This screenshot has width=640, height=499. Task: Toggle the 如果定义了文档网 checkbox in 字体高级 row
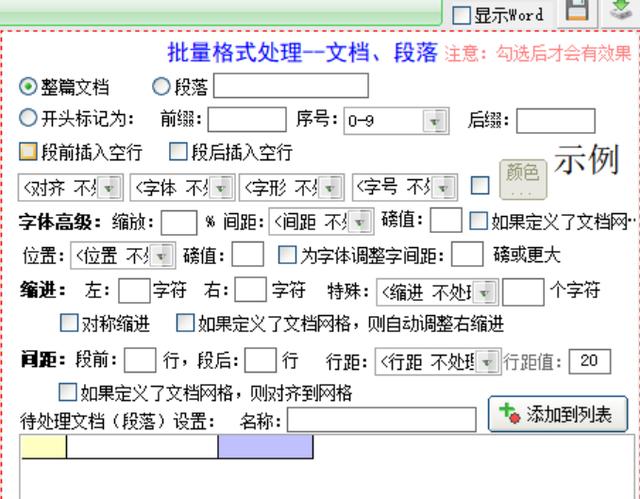pos(478,221)
